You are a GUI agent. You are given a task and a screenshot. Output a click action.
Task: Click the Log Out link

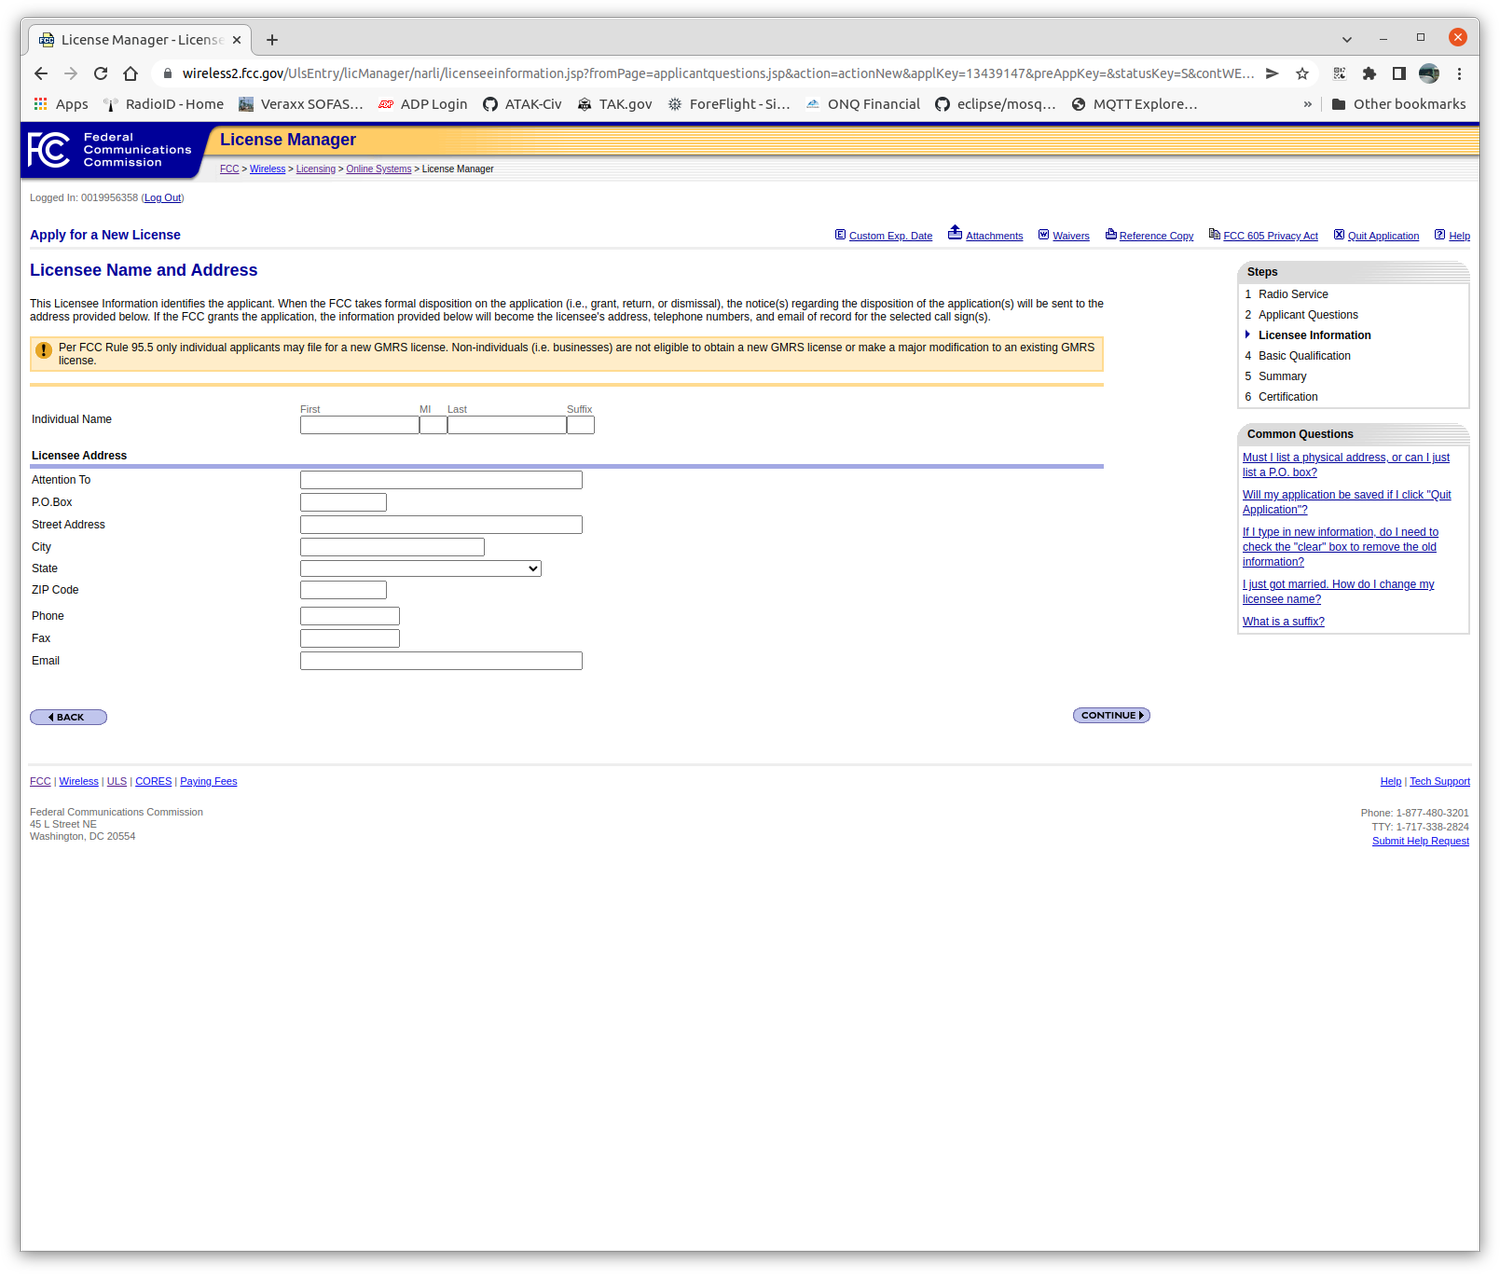pos(162,197)
